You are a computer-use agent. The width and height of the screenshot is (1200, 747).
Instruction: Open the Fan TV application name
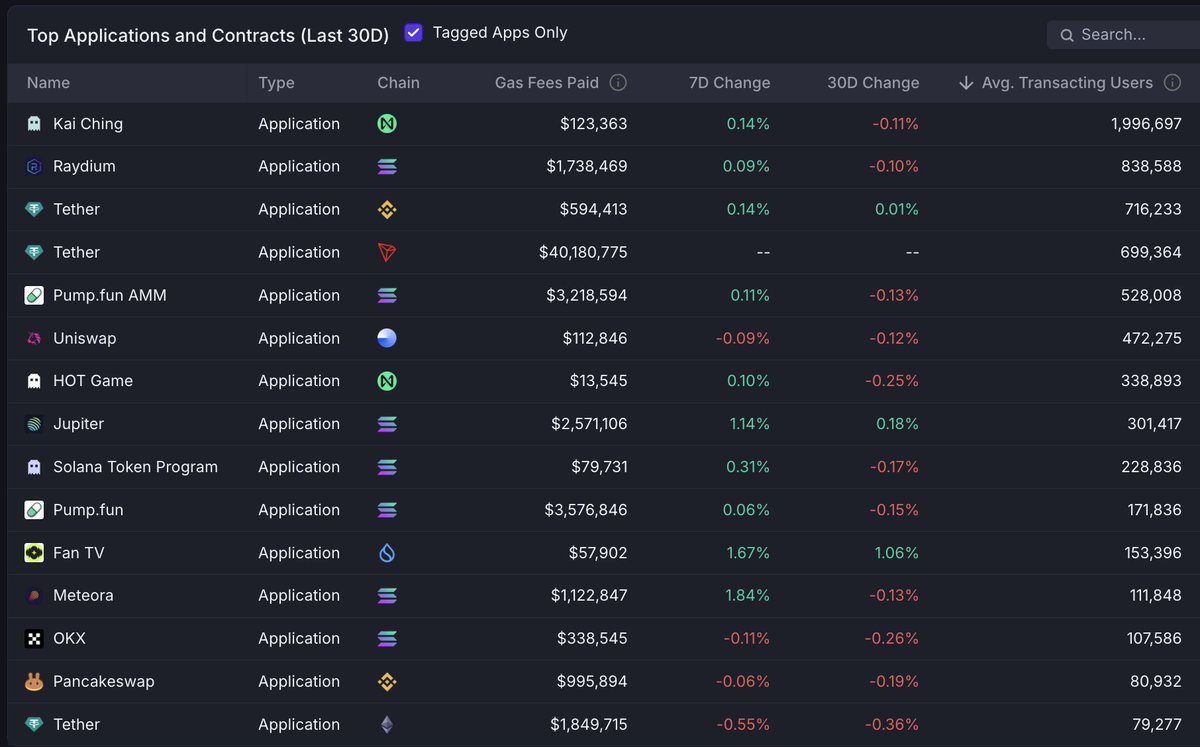pyautogui.click(x=79, y=553)
